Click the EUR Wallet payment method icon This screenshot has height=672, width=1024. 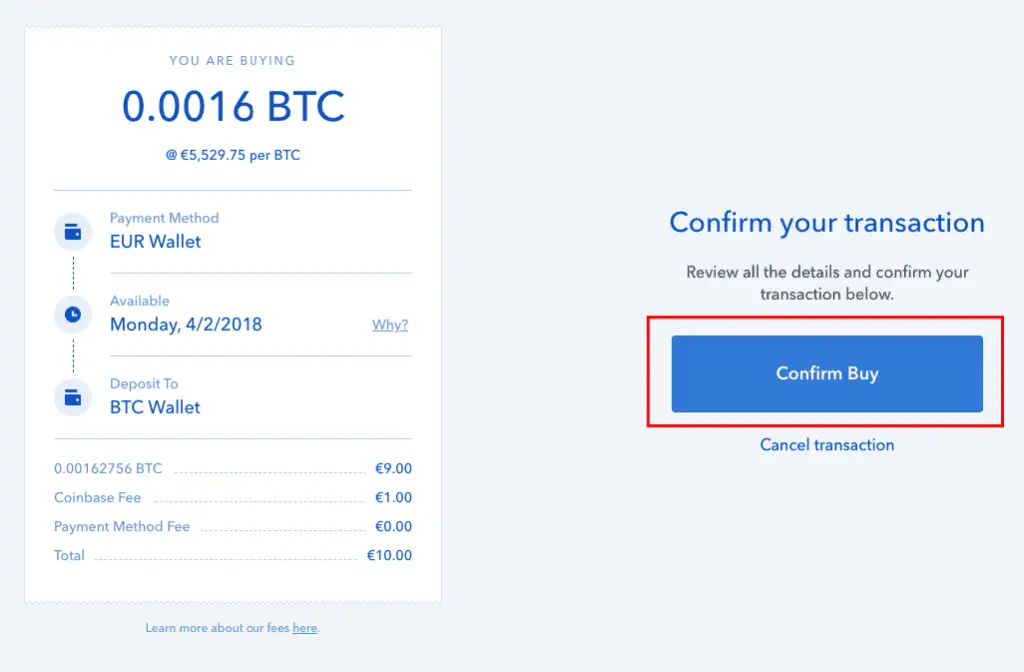tap(73, 232)
